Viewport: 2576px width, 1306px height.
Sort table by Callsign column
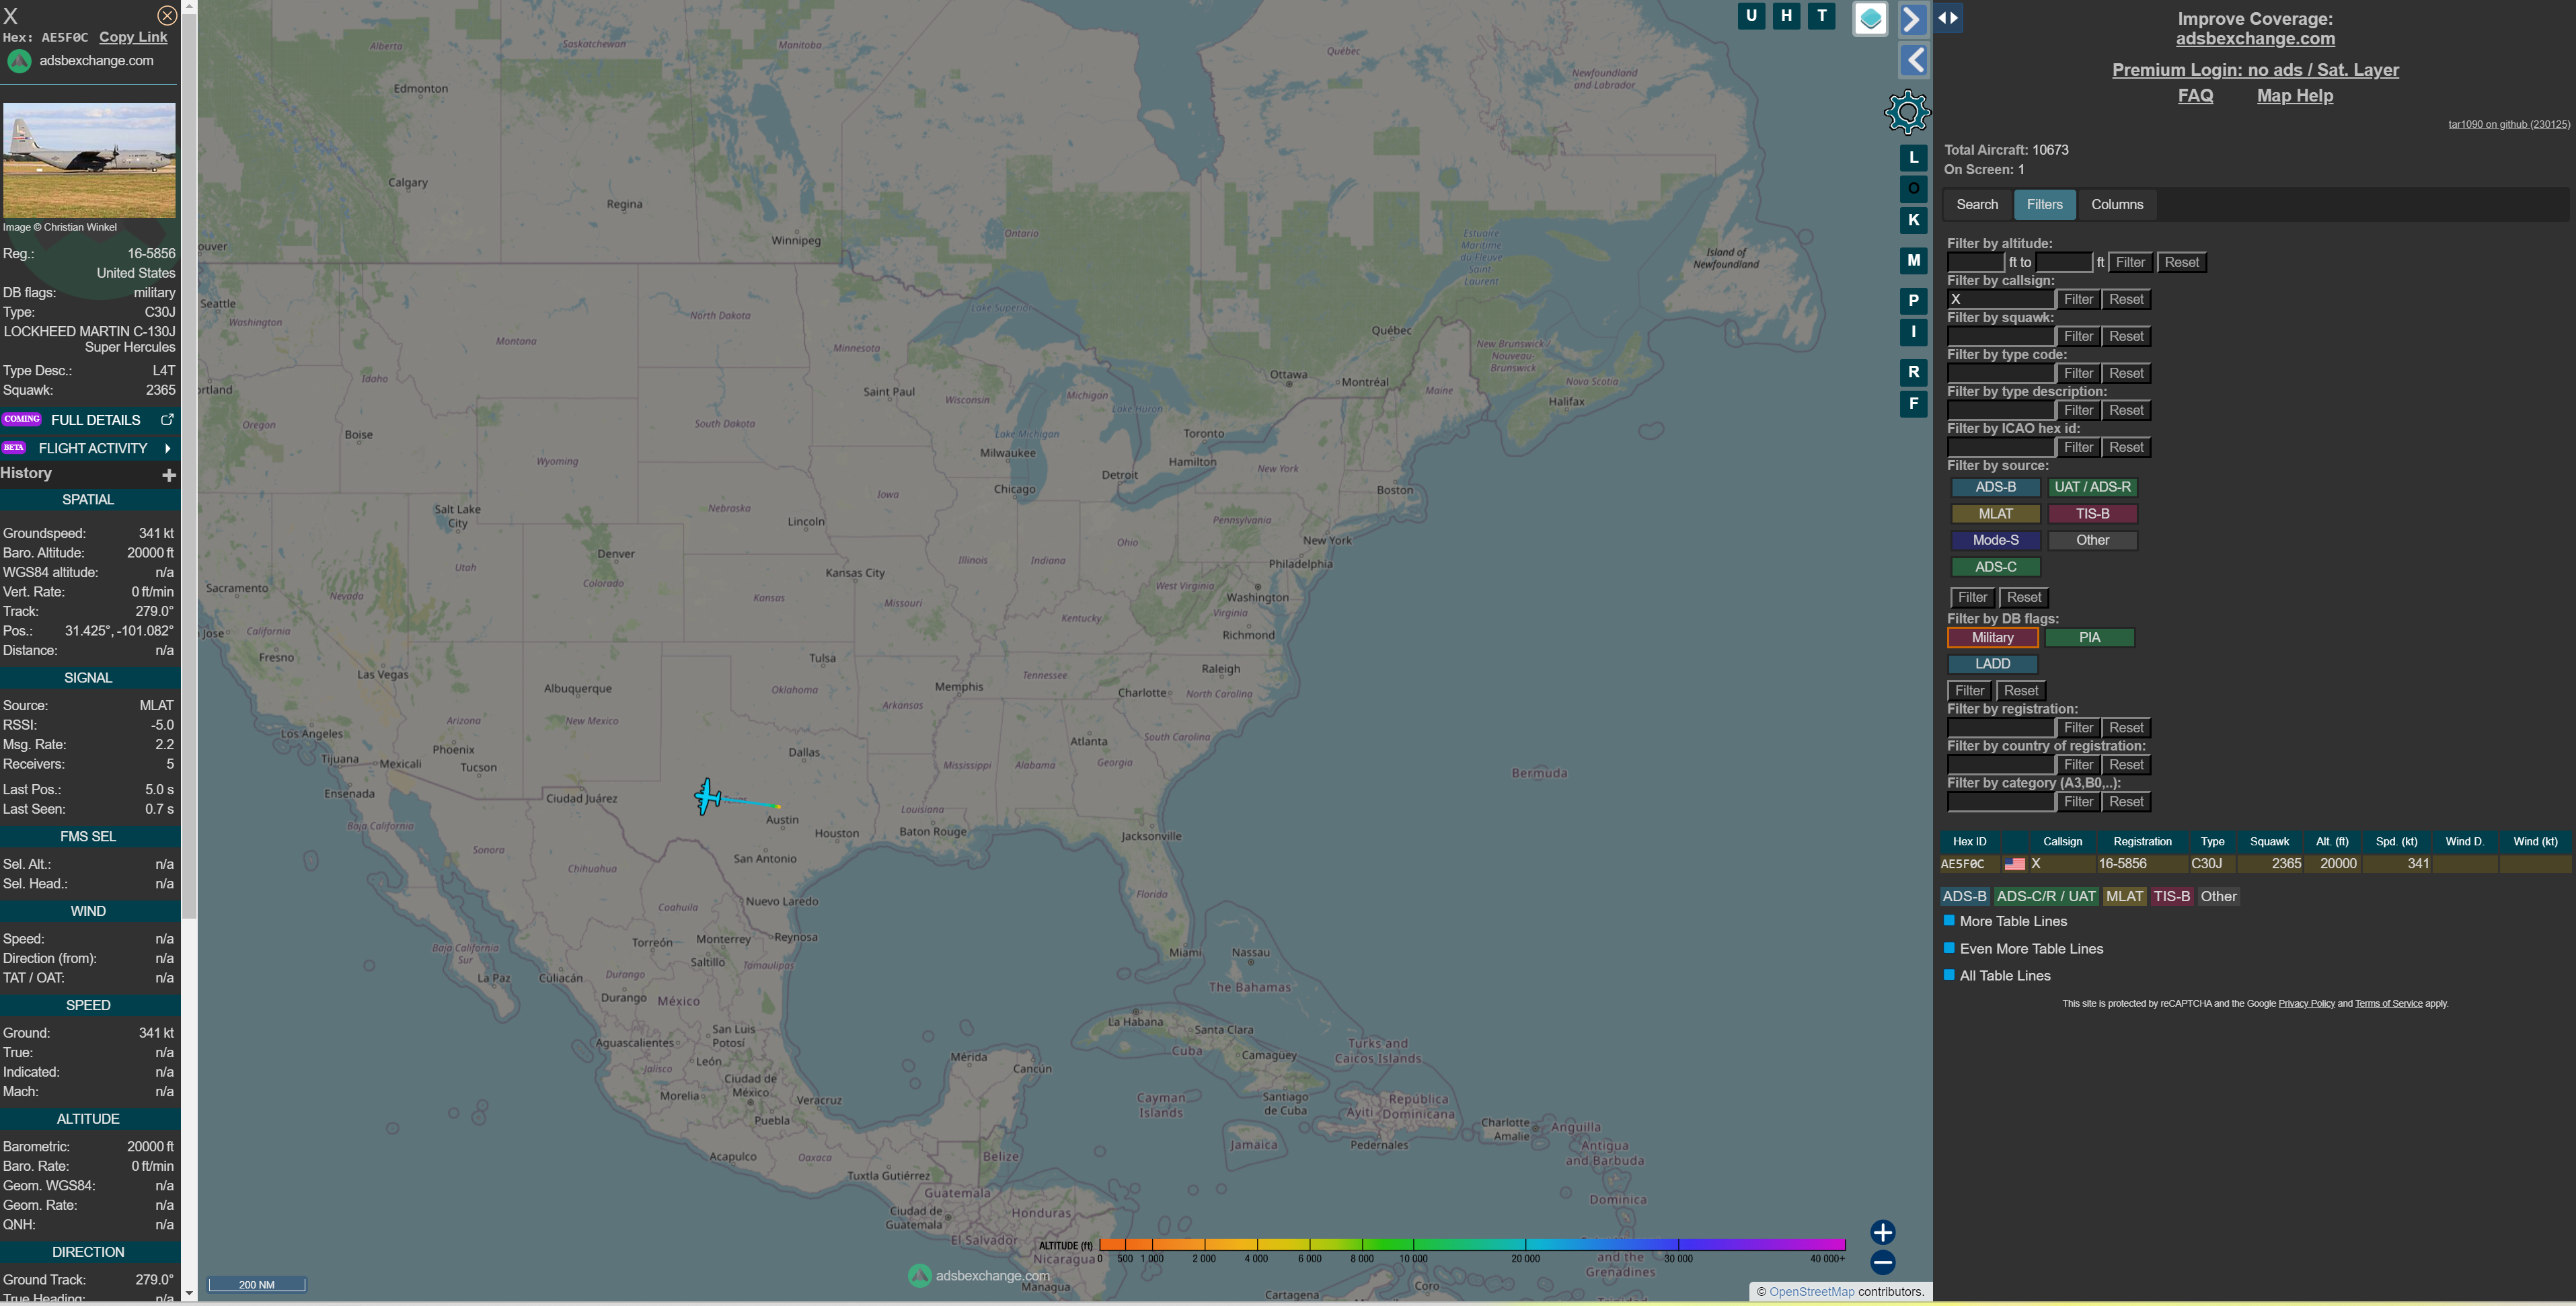pyautogui.click(x=2062, y=841)
